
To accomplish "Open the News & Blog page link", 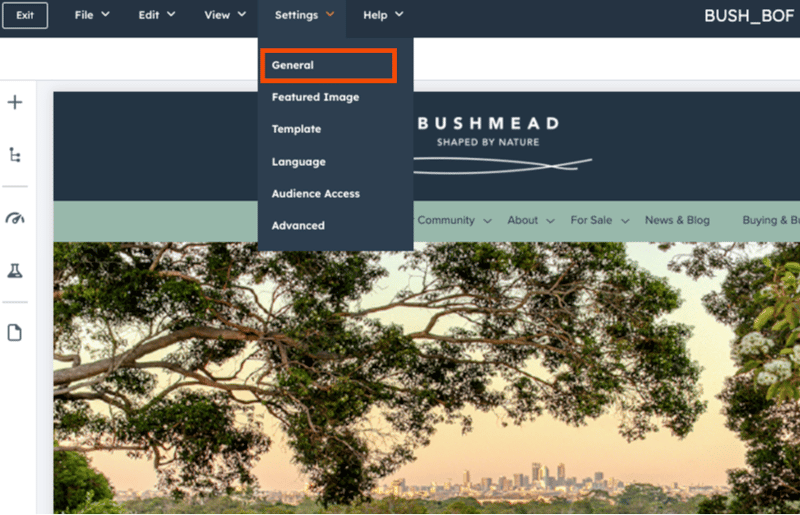I will click(677, 220).
